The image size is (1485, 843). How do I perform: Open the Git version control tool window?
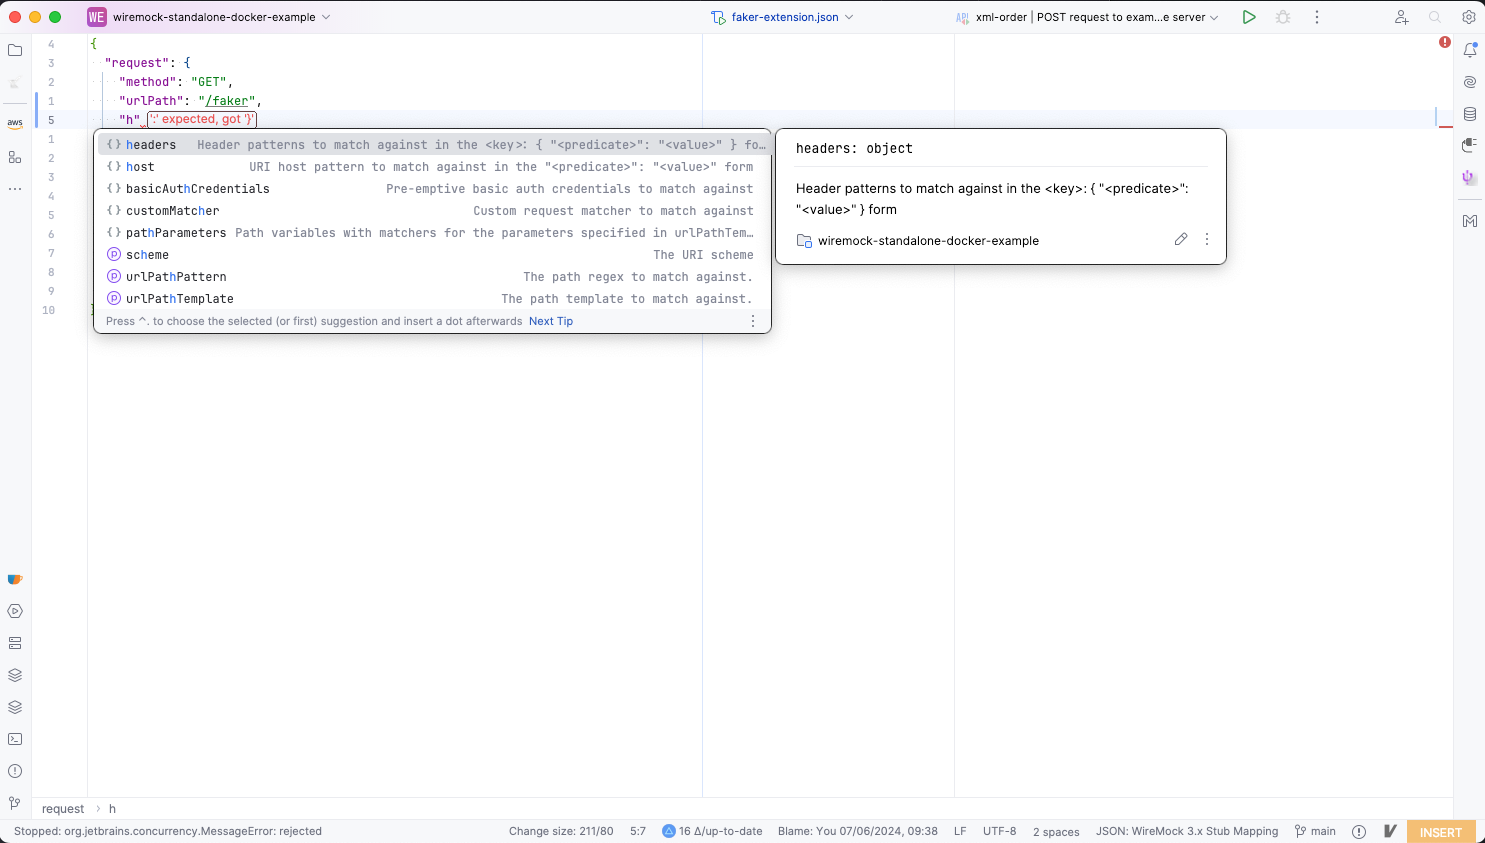click(x=15, y=803)
